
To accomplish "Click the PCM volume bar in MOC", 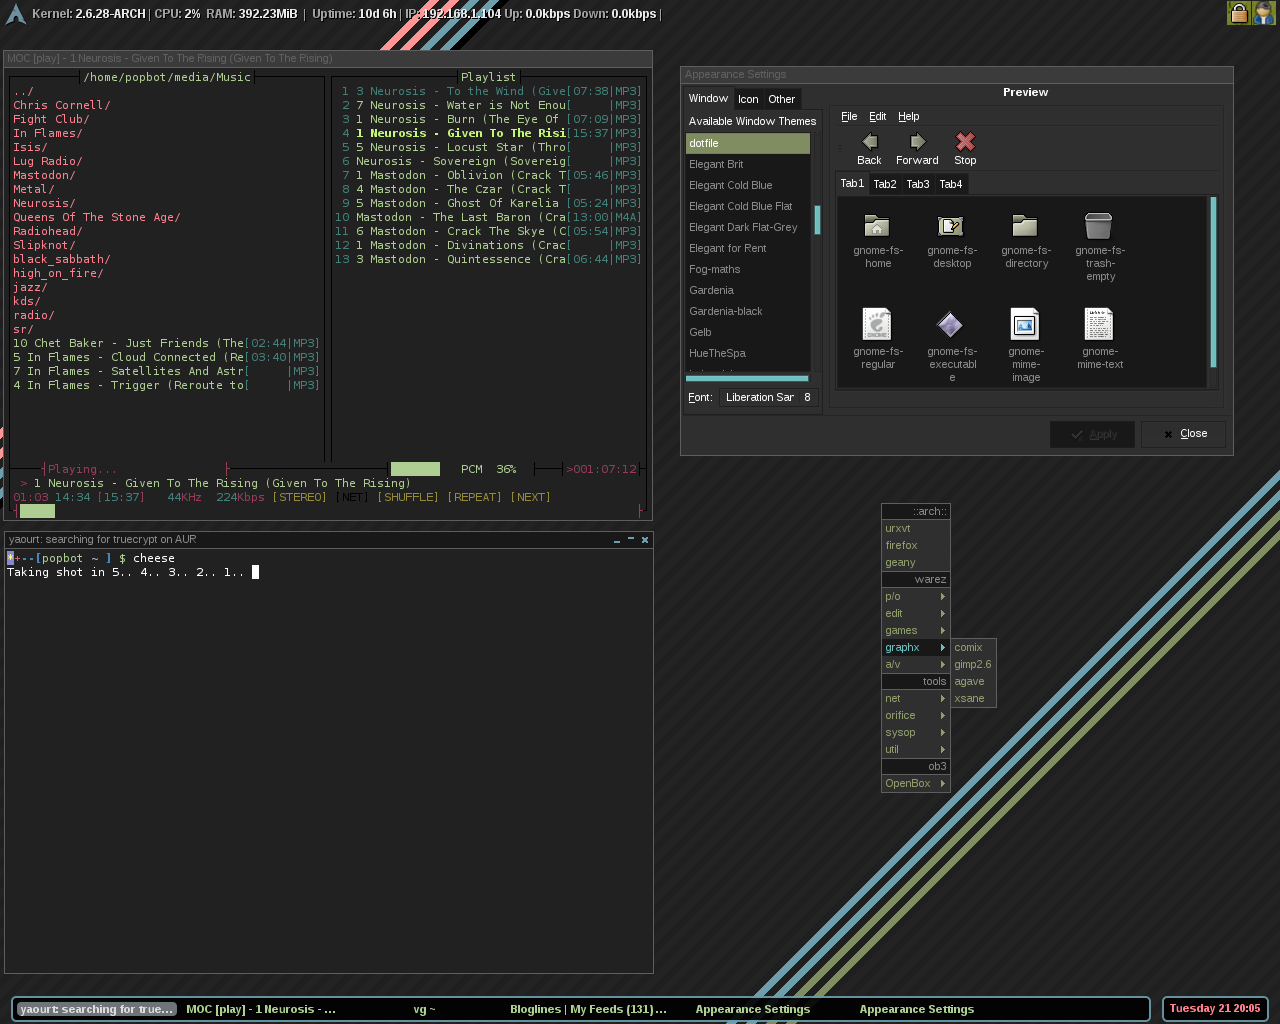I will (415, 469).
